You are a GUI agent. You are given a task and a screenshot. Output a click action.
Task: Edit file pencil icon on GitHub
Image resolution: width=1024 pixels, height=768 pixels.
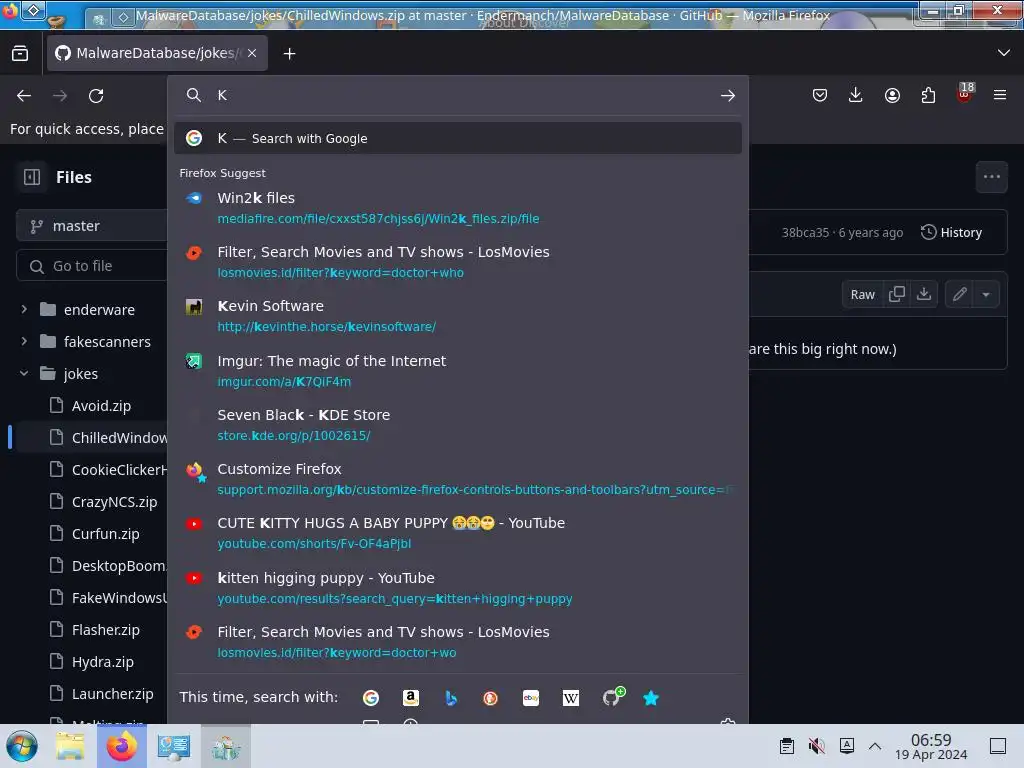pyautogui.click(x=959, y=294)
